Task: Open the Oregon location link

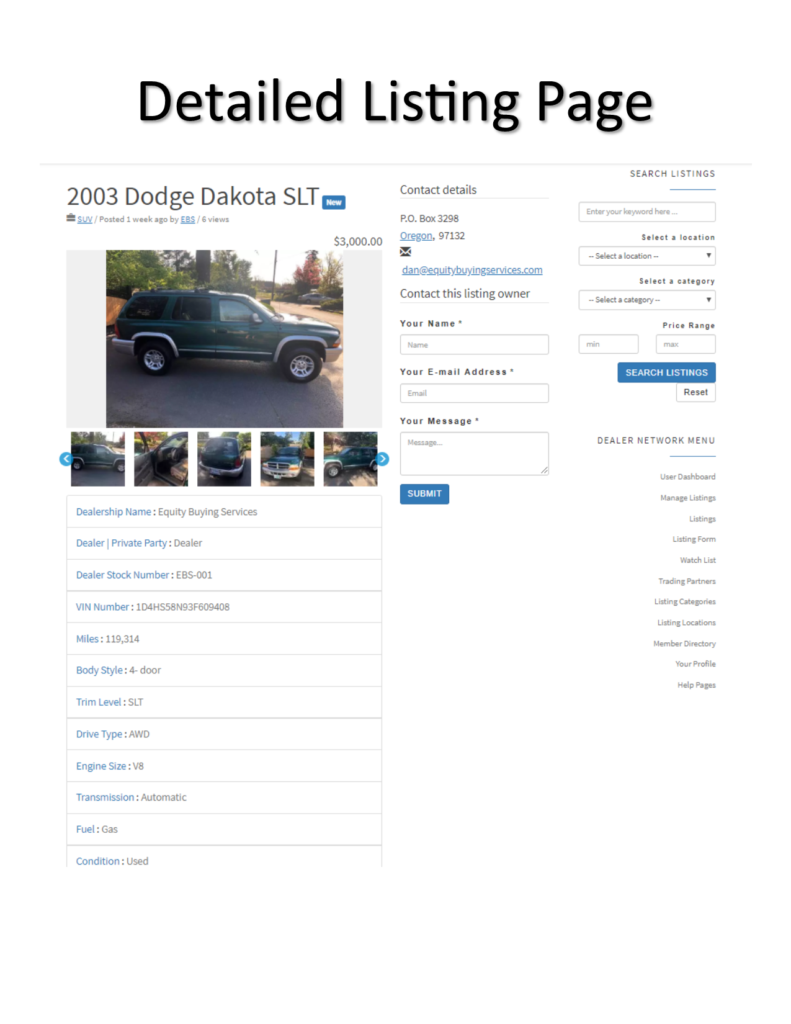Action: [x=416, y=236]
